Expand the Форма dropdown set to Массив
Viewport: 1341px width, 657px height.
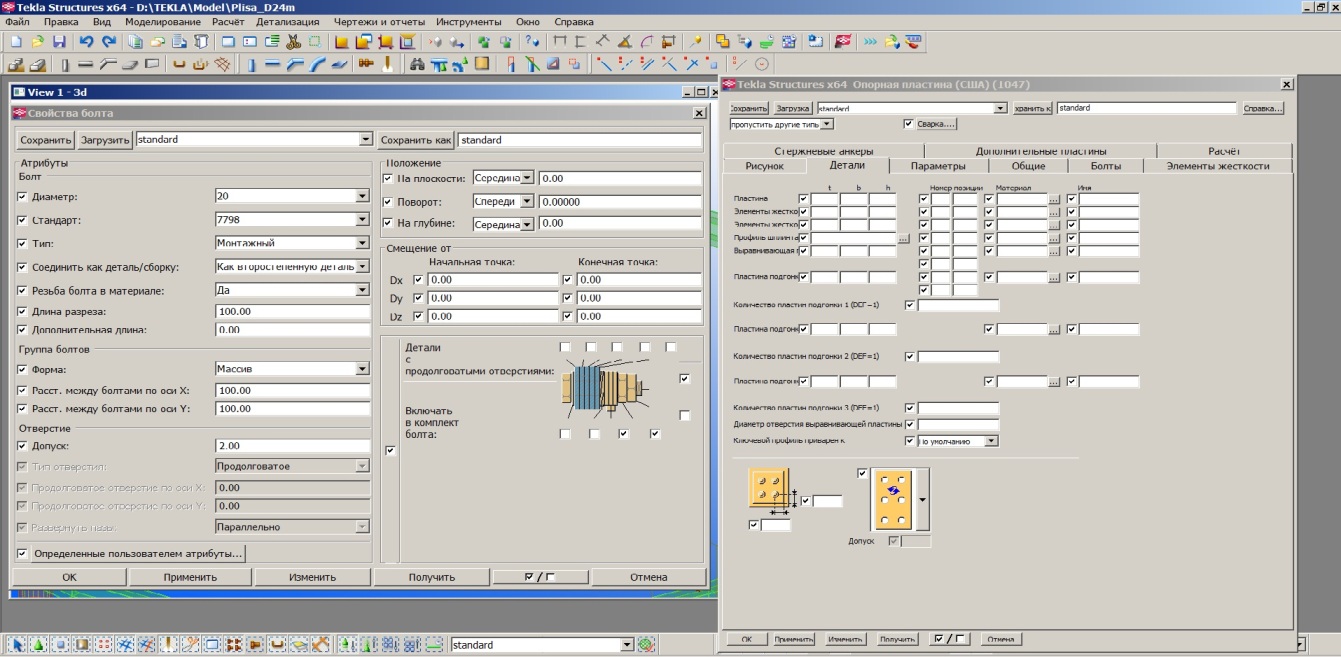(362, 369)
